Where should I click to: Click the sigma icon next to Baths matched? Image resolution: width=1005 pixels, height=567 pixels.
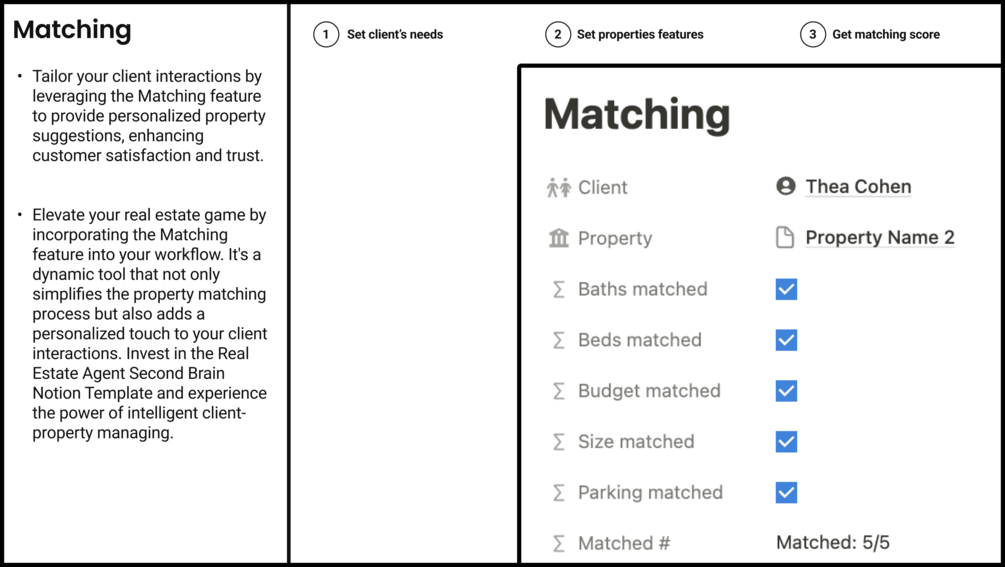[x=559, y=289]
